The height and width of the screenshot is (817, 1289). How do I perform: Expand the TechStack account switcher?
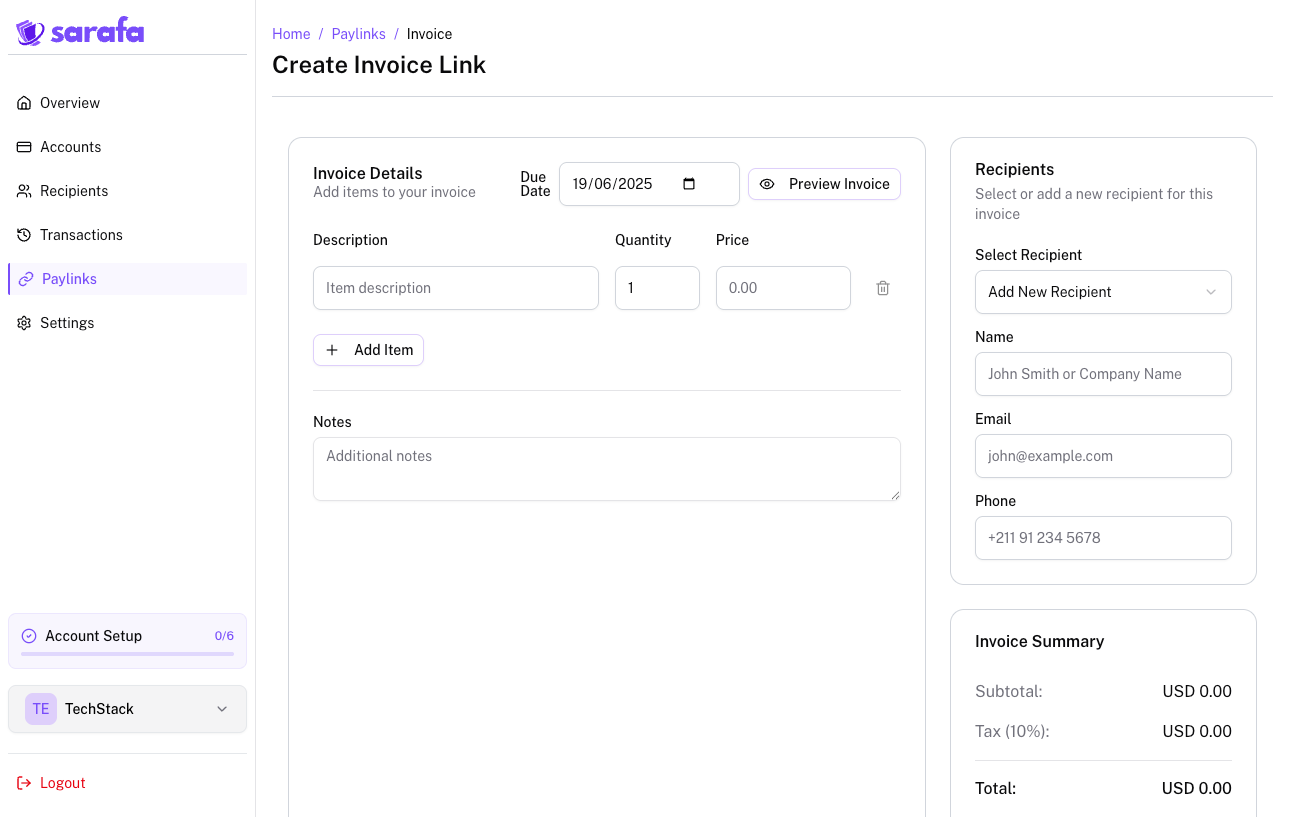tap(127, 709)
